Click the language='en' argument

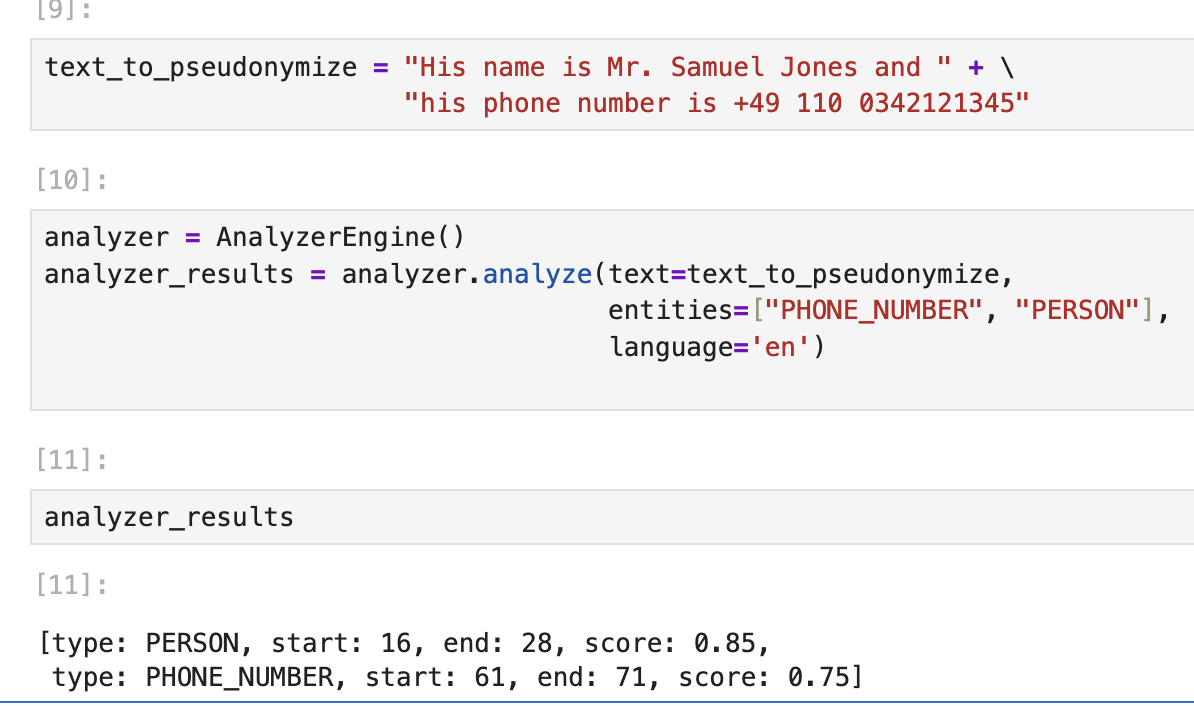[710, 347]
